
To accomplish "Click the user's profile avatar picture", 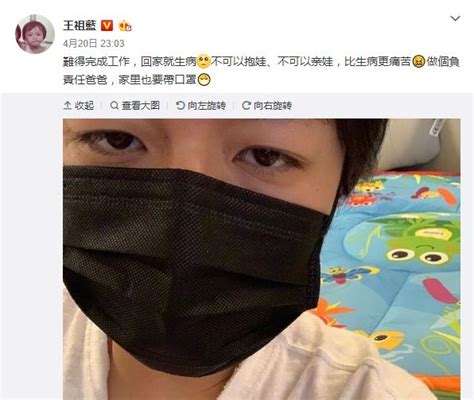I will pos(35,34).
